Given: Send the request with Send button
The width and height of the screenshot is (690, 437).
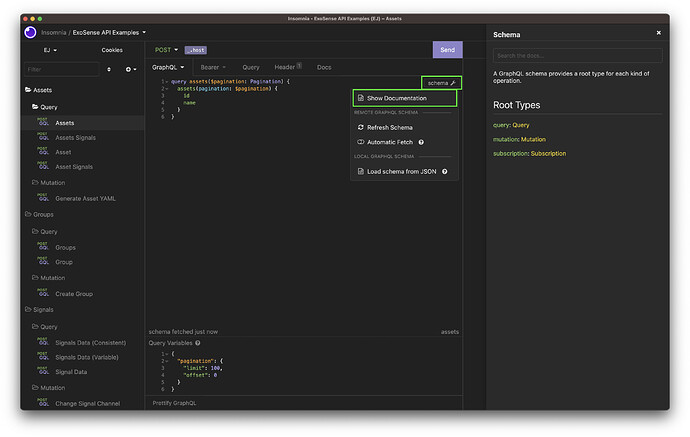Looking at the screenshot, I should pyautogui.click(x=448, y=50).
